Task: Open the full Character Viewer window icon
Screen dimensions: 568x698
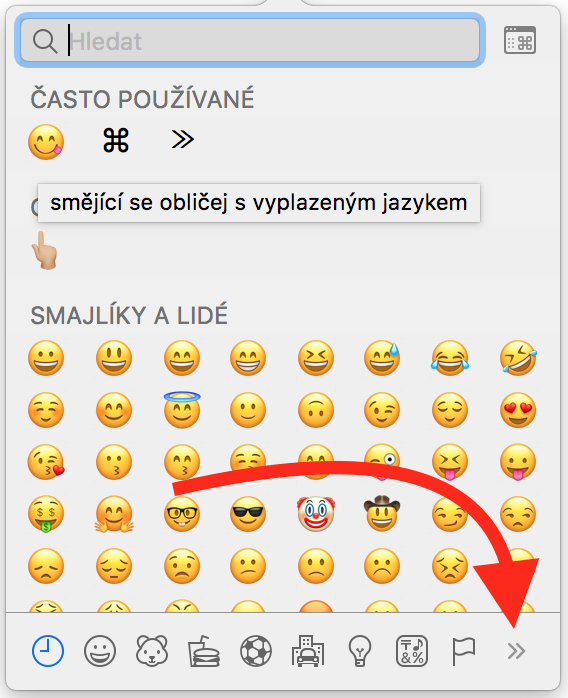Action: tap(519, 40)
